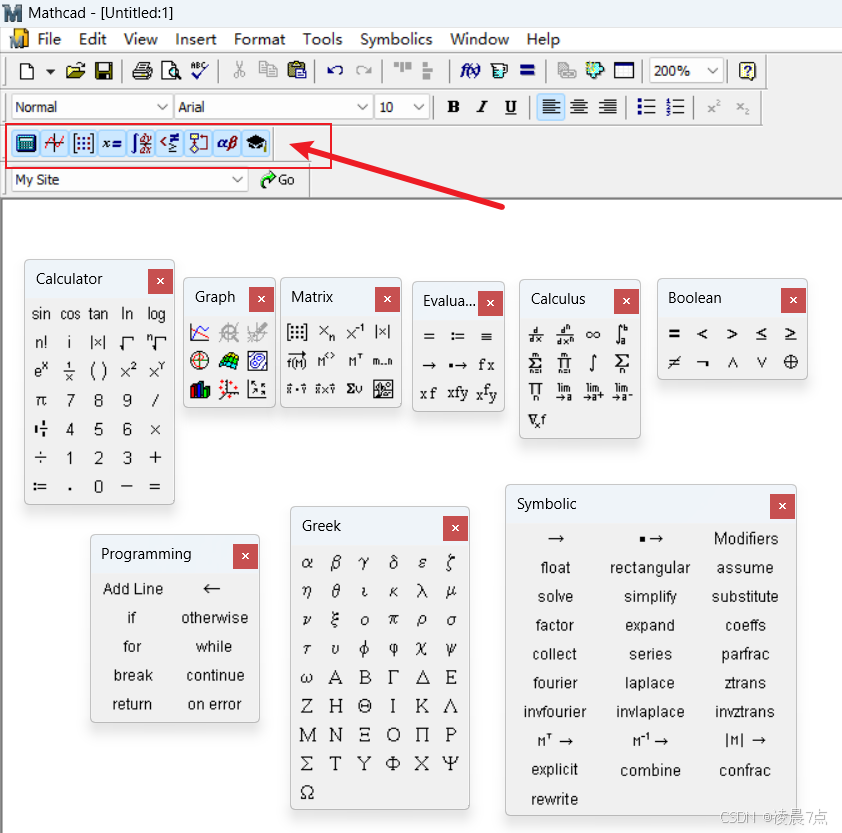Click the Undo icon
This screenshot has width=842, height=833.
click(x=335, y=71)
